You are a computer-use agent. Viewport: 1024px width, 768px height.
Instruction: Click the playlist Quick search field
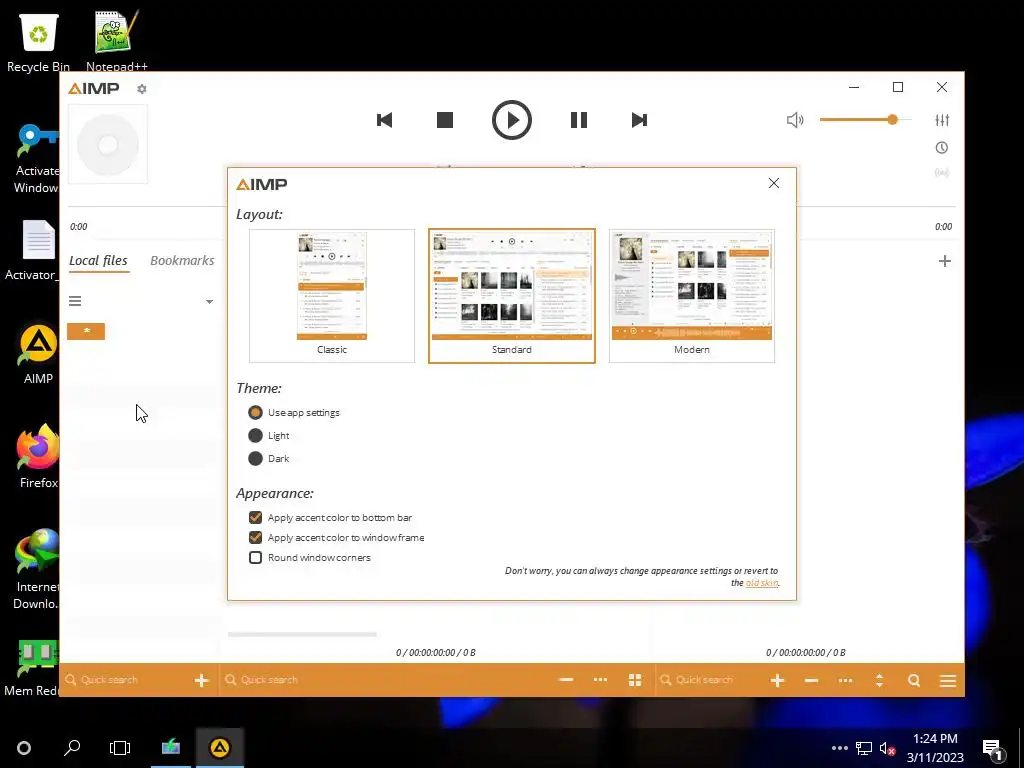711,680
